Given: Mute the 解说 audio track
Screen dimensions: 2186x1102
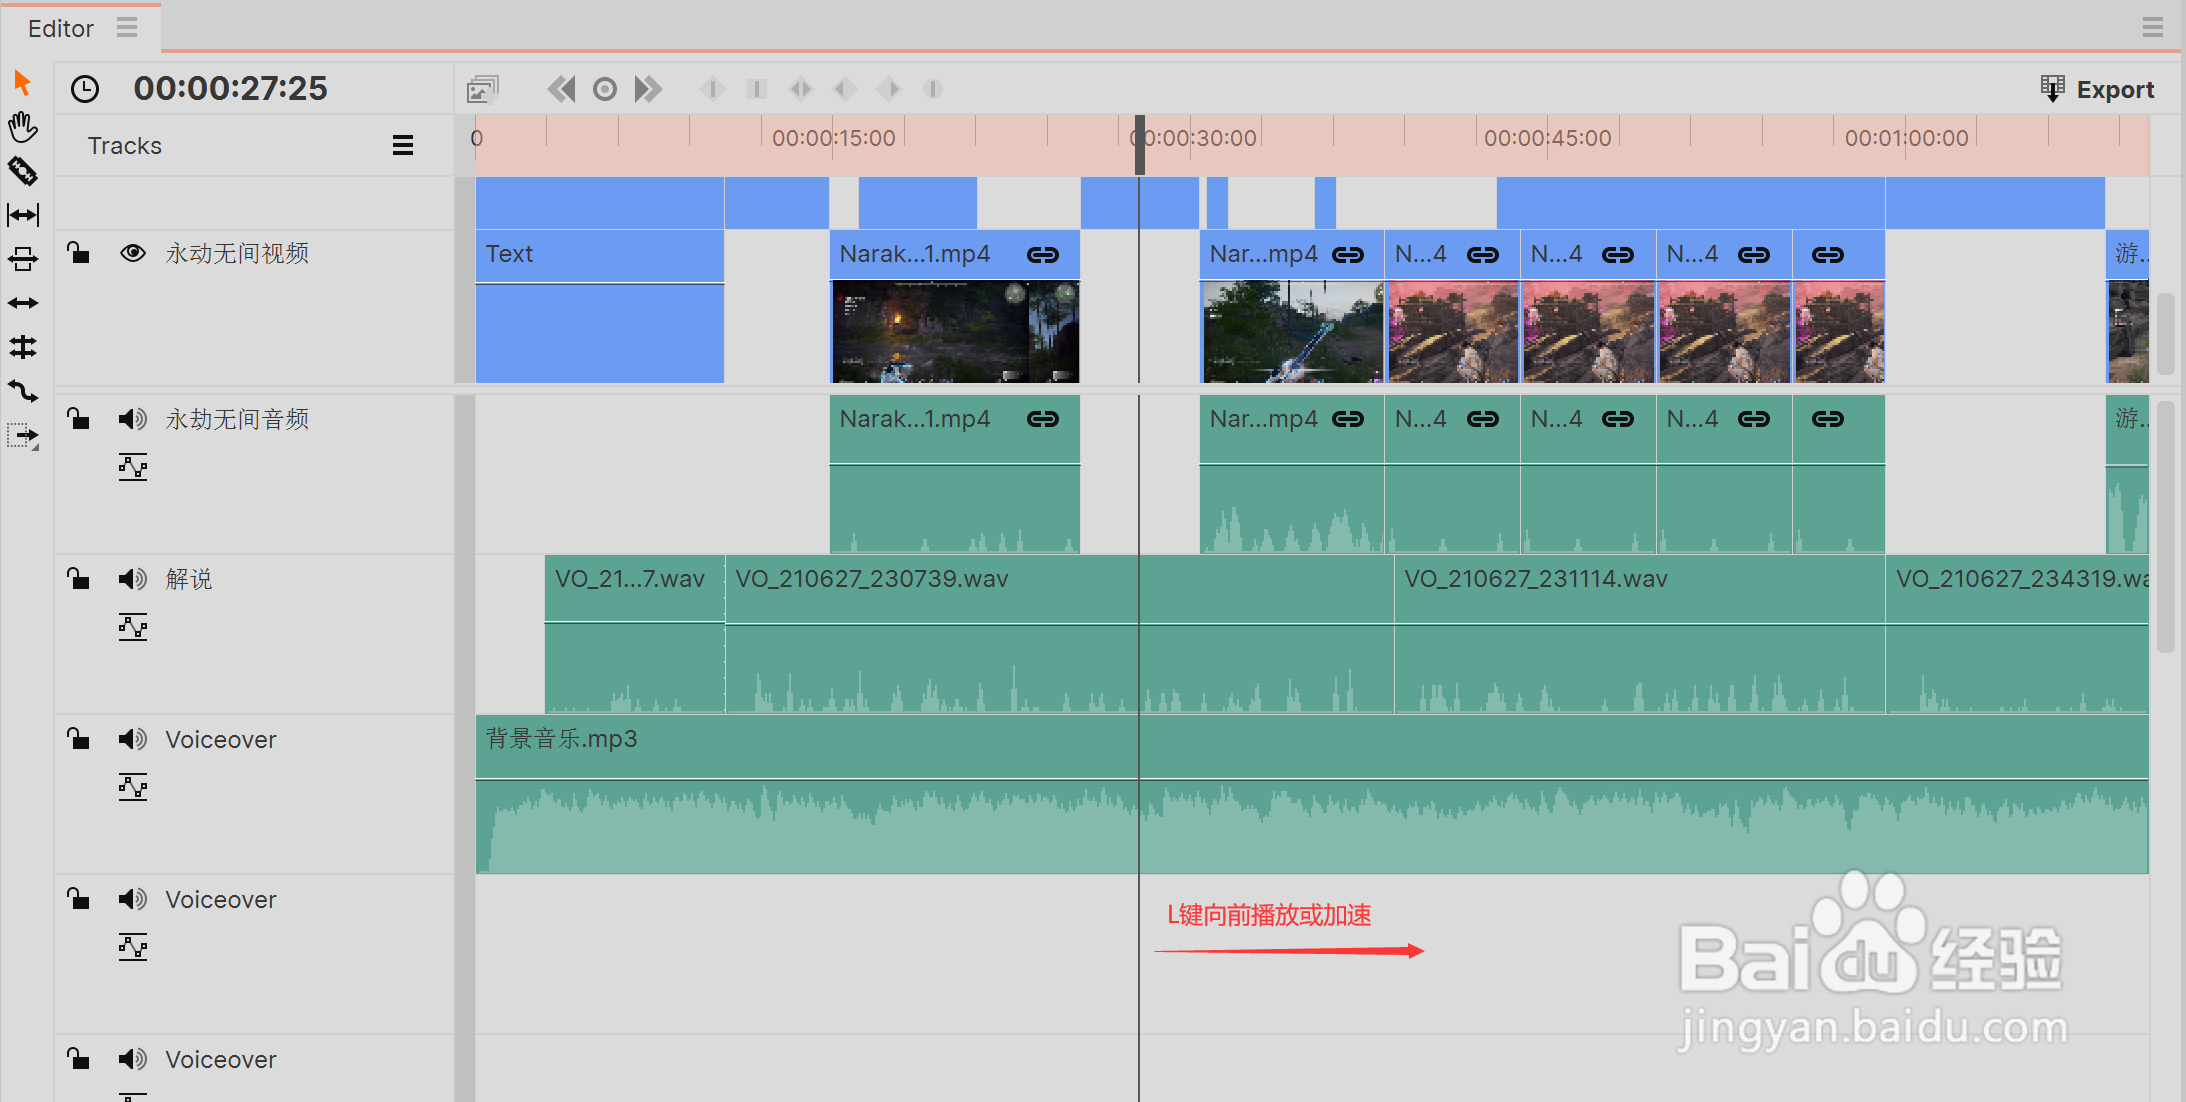Looking at the screenshot, I should [132, 579].
